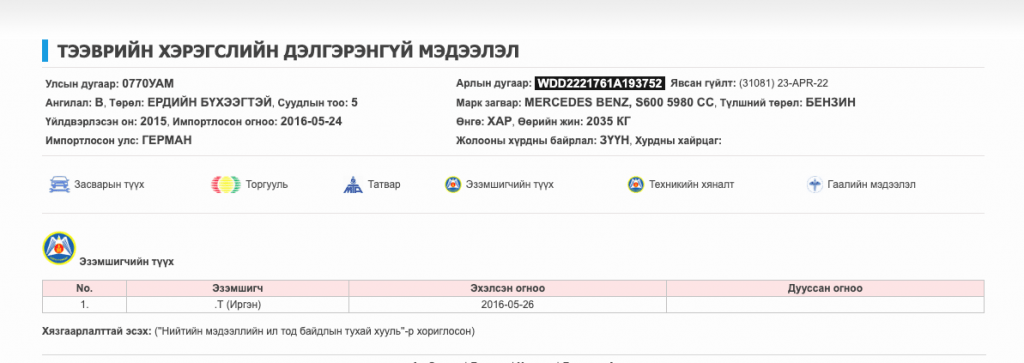This screenshot has height=363, width=1024.
Task: Click the Дууссан огноо column header
Action: (825, 288)
